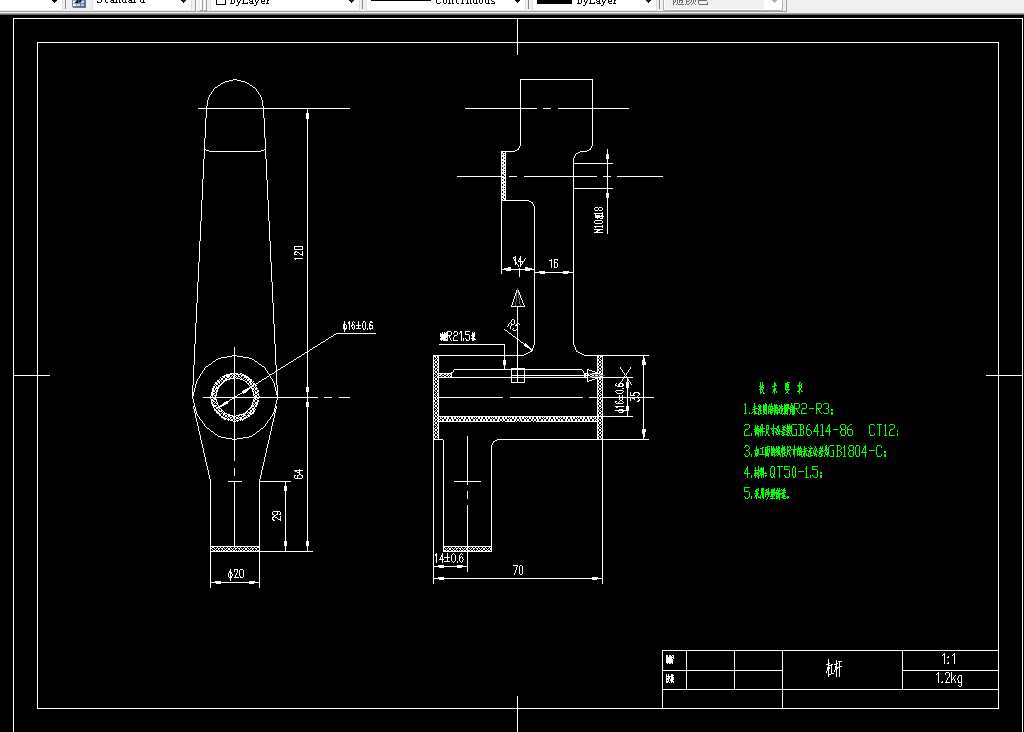1024x732 pixels.
Task: Click requirement line 2 with GB6414-86 CT12
Action: 822,430
